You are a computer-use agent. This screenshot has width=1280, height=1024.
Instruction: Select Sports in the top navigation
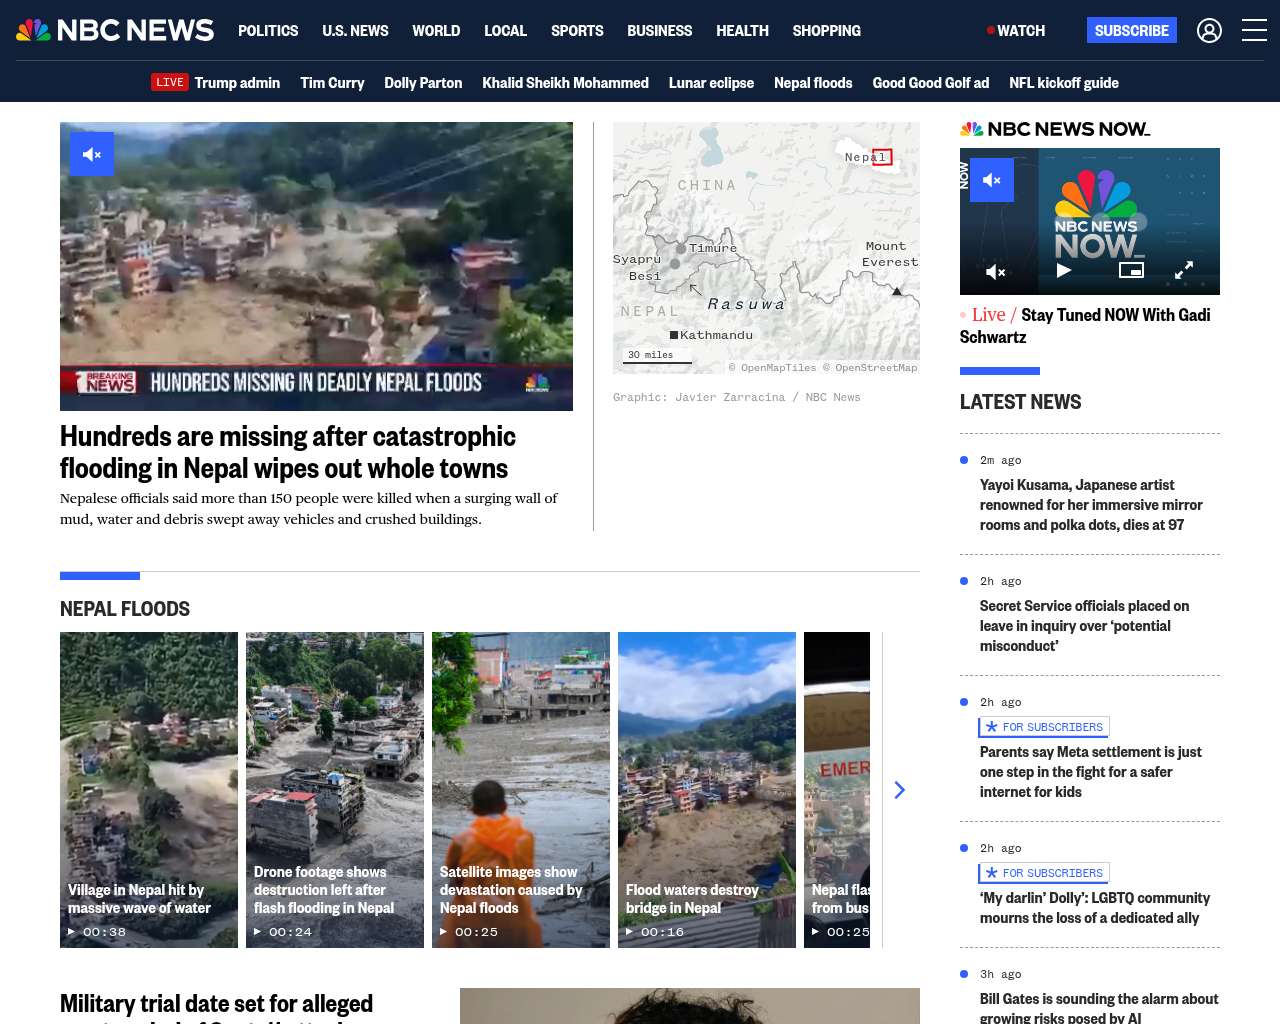pyautogui.click(x=577, y=31)
